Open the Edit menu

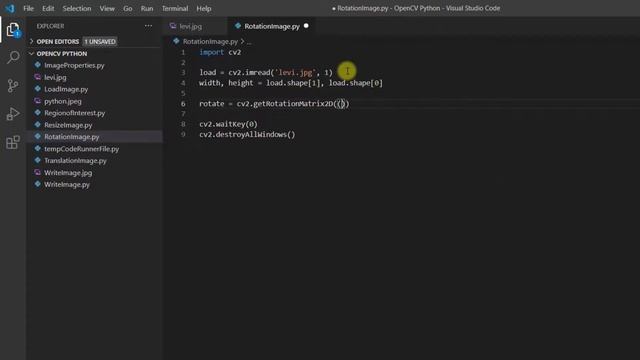coord(48,8)
